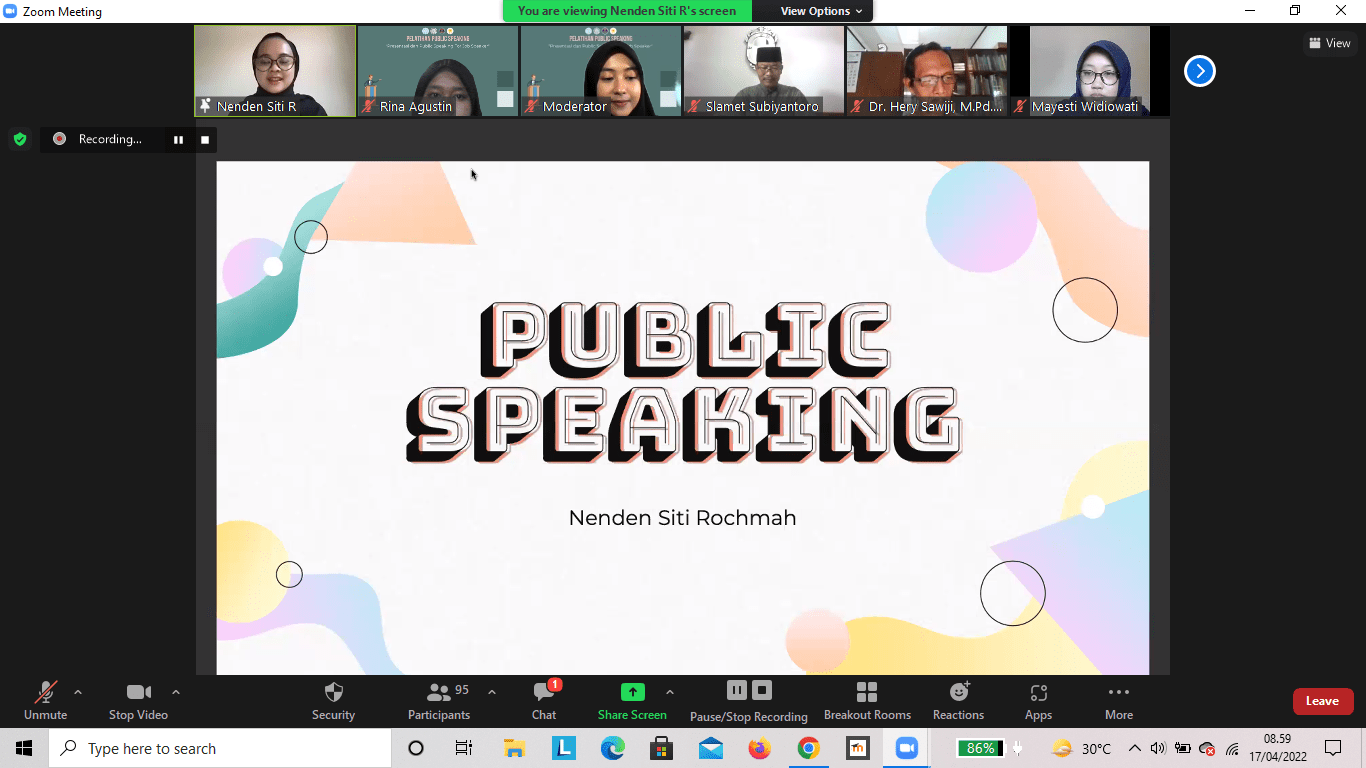Pause recording in the bottom toolbar
1366x768 pixels.
tap(737, 690)
